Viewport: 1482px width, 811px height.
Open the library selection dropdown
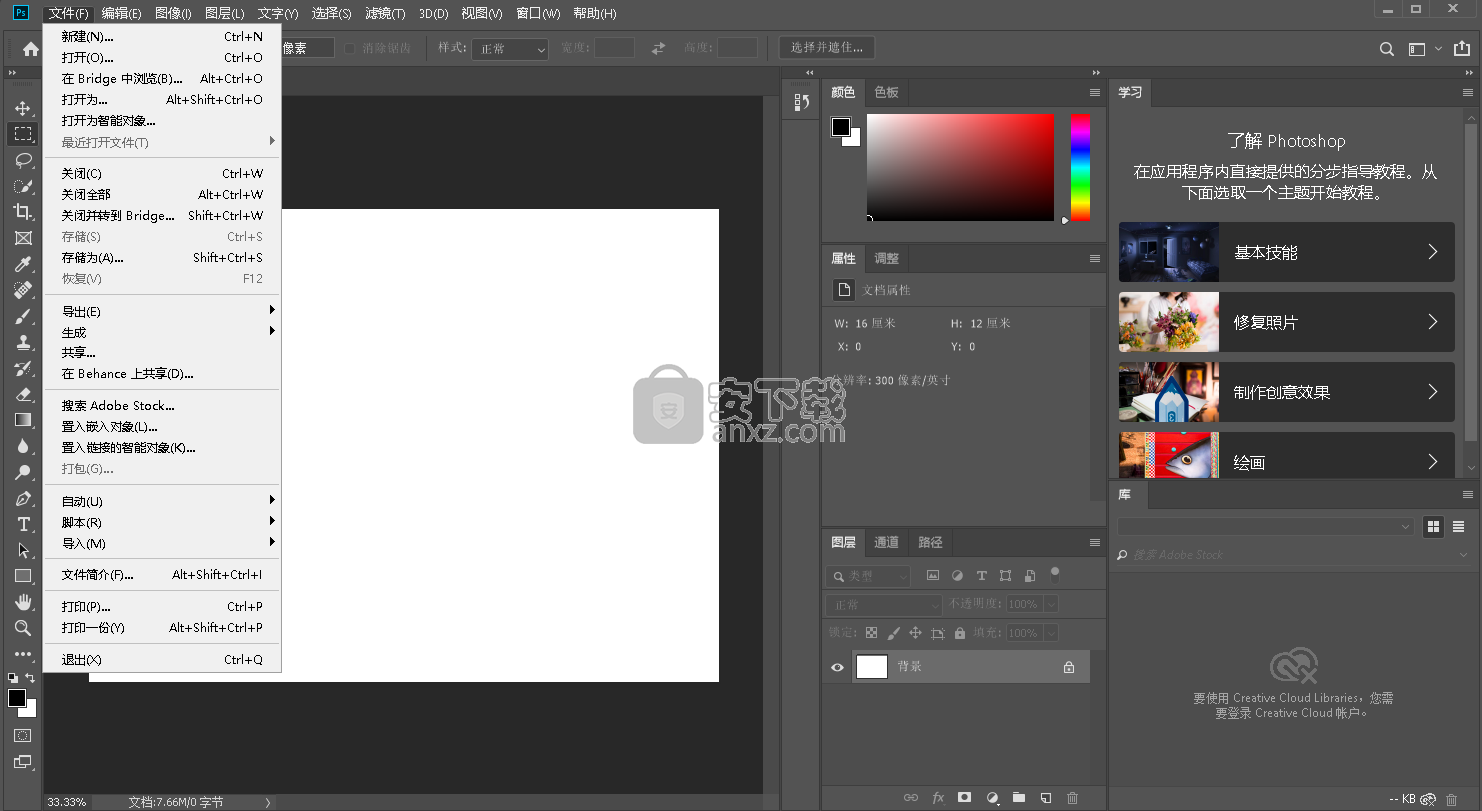coord(1265,526)
